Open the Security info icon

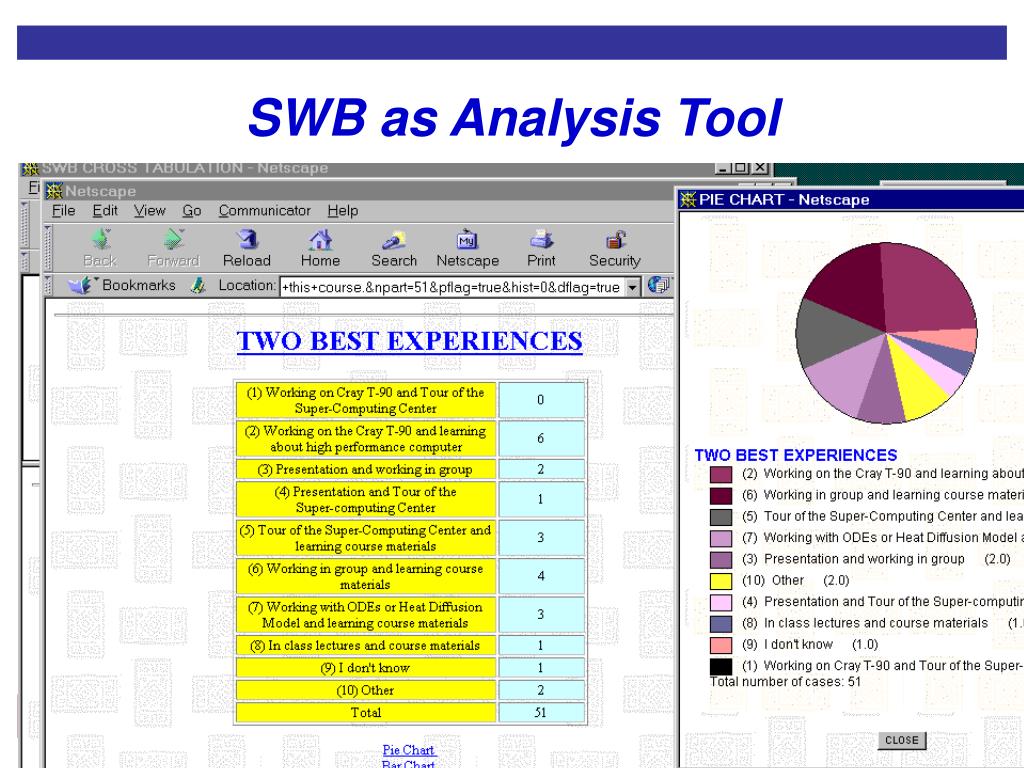click(615, 239)
